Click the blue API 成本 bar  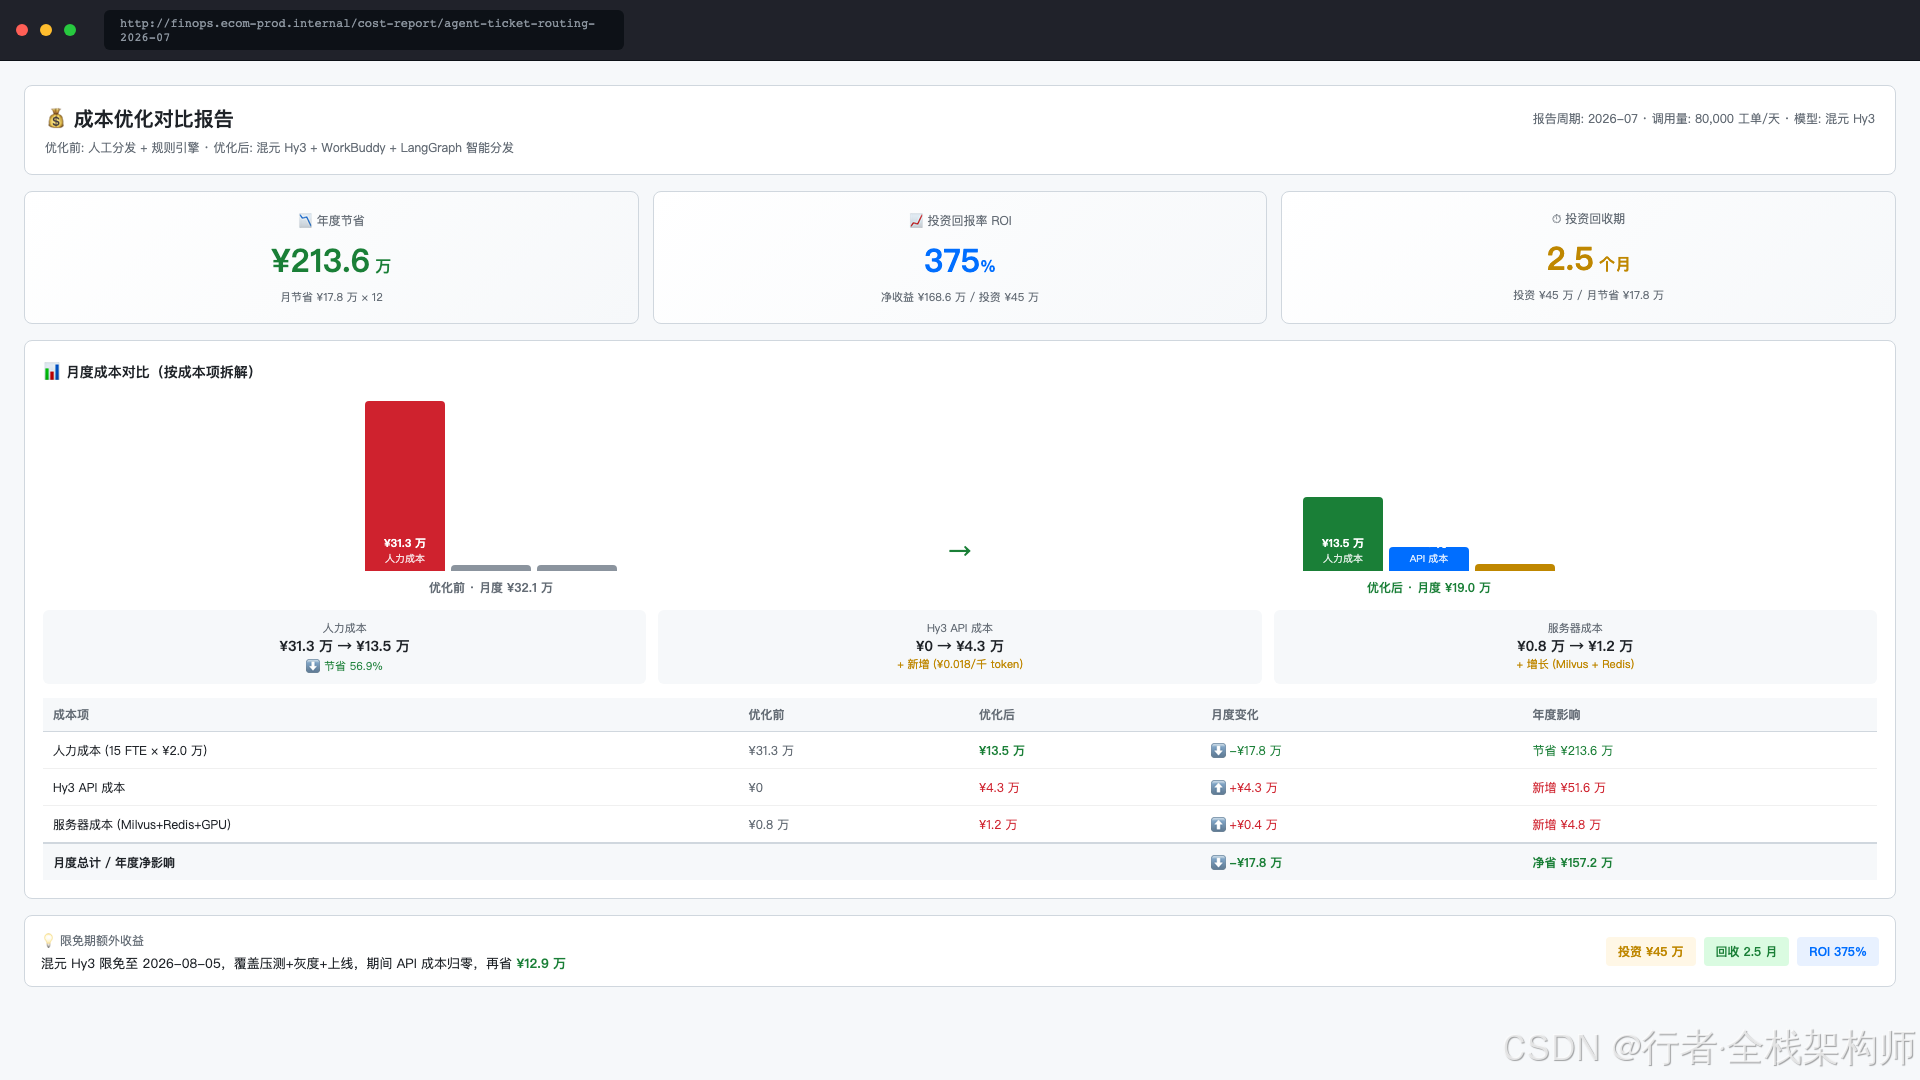tap(1429, 559)
